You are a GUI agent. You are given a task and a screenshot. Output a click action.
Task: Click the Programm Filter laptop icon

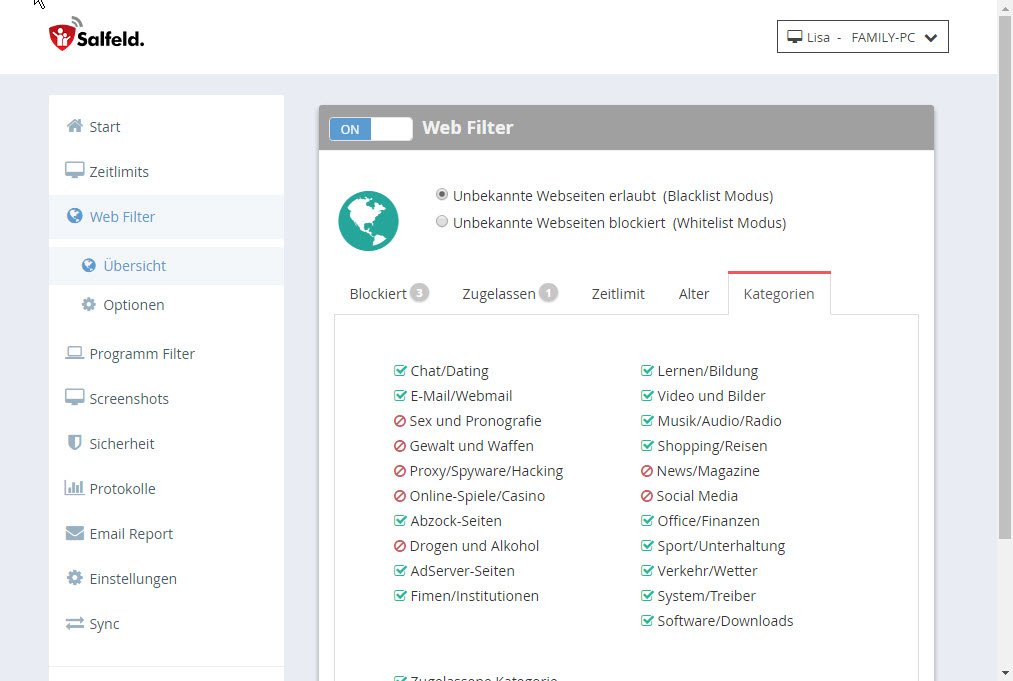tap(74, 353)
